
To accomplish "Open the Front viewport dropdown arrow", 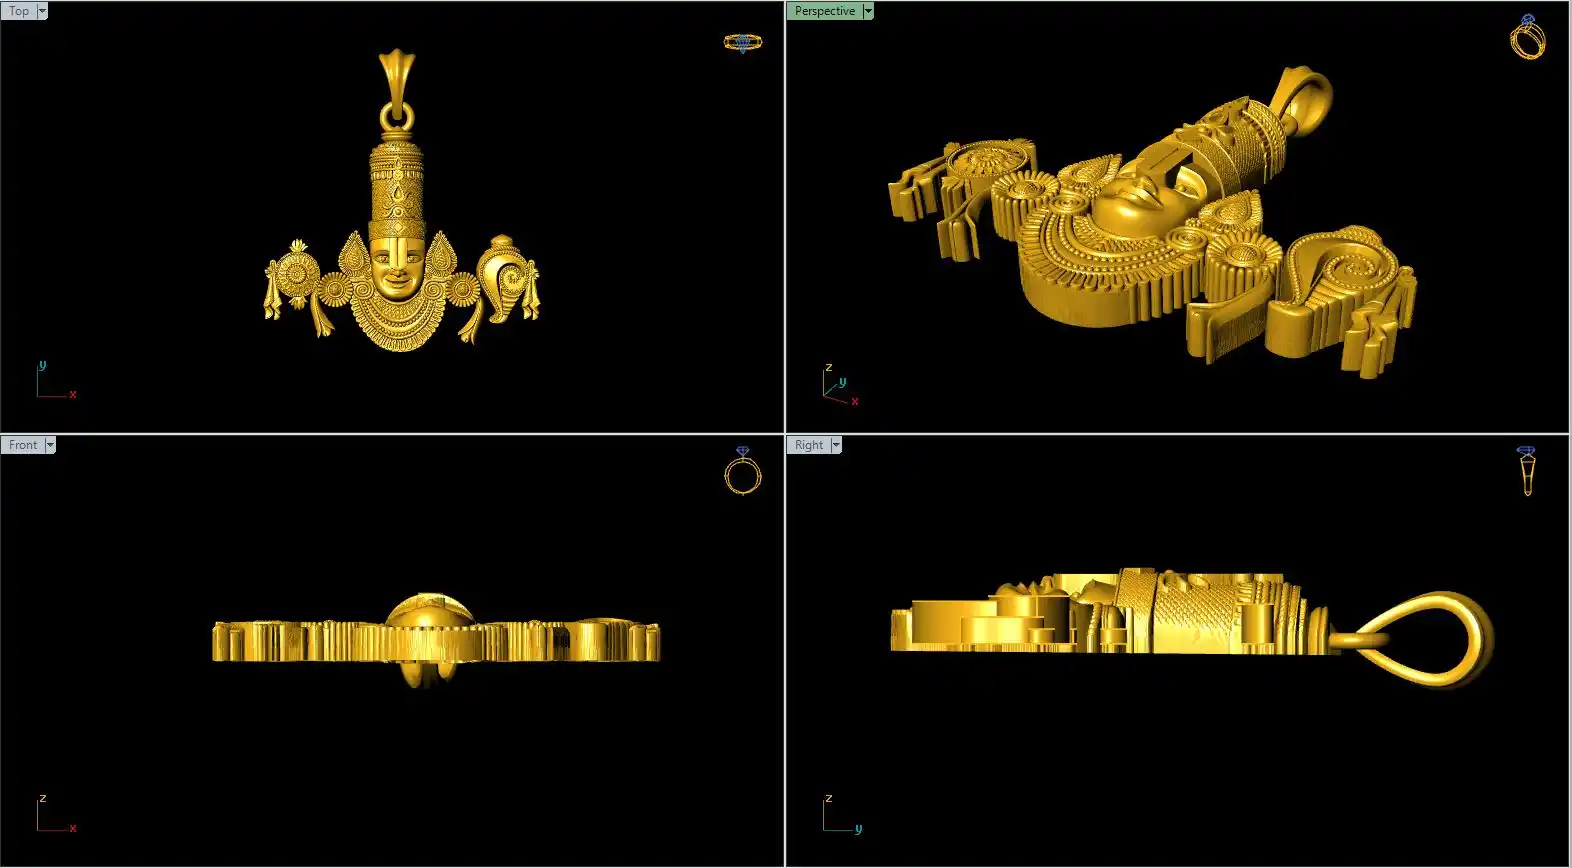I will [x=50, y=445].
